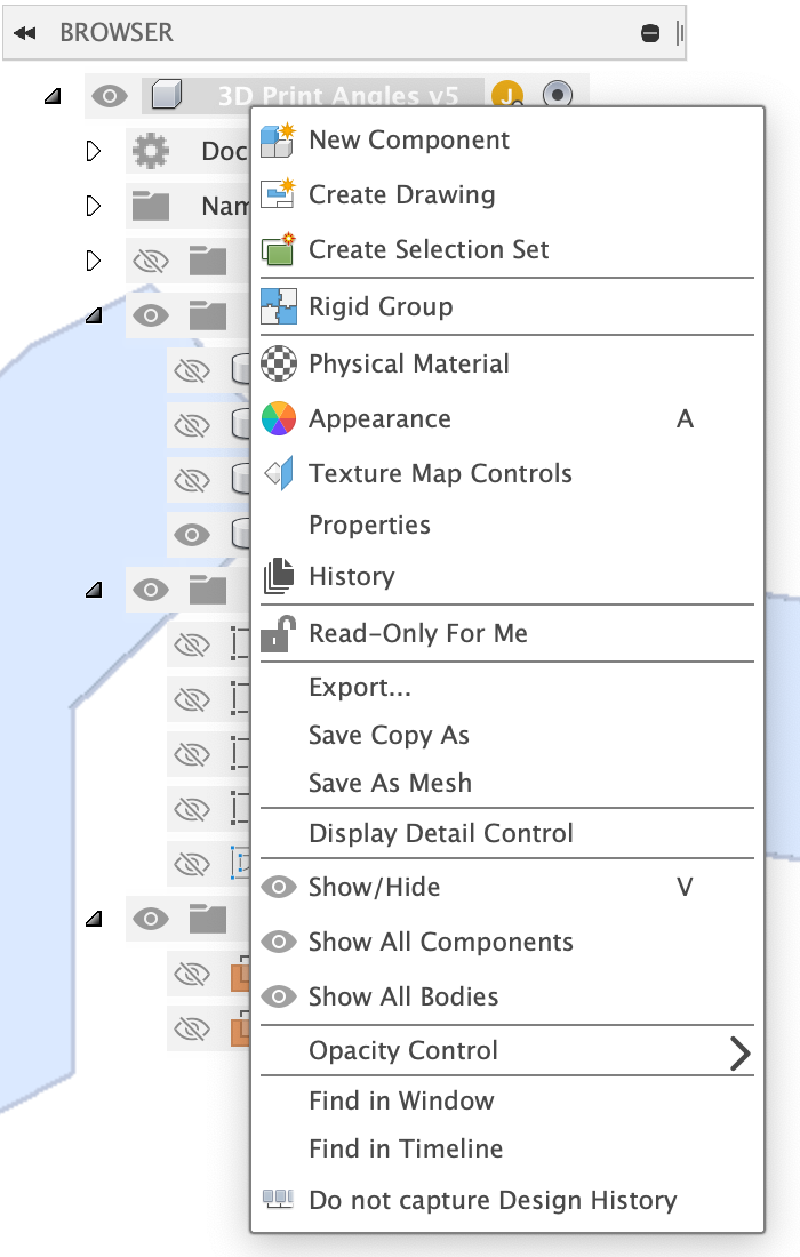
Task: Click the BROWSER panel title
Action: (117, 32)
